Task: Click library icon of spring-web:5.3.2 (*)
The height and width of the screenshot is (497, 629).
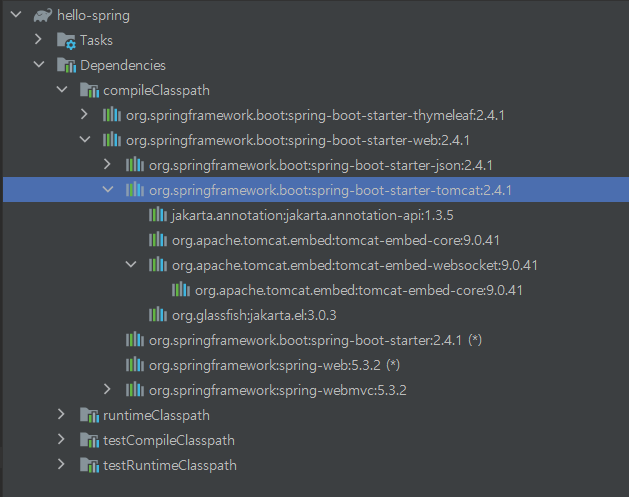Action: point(135,365)
